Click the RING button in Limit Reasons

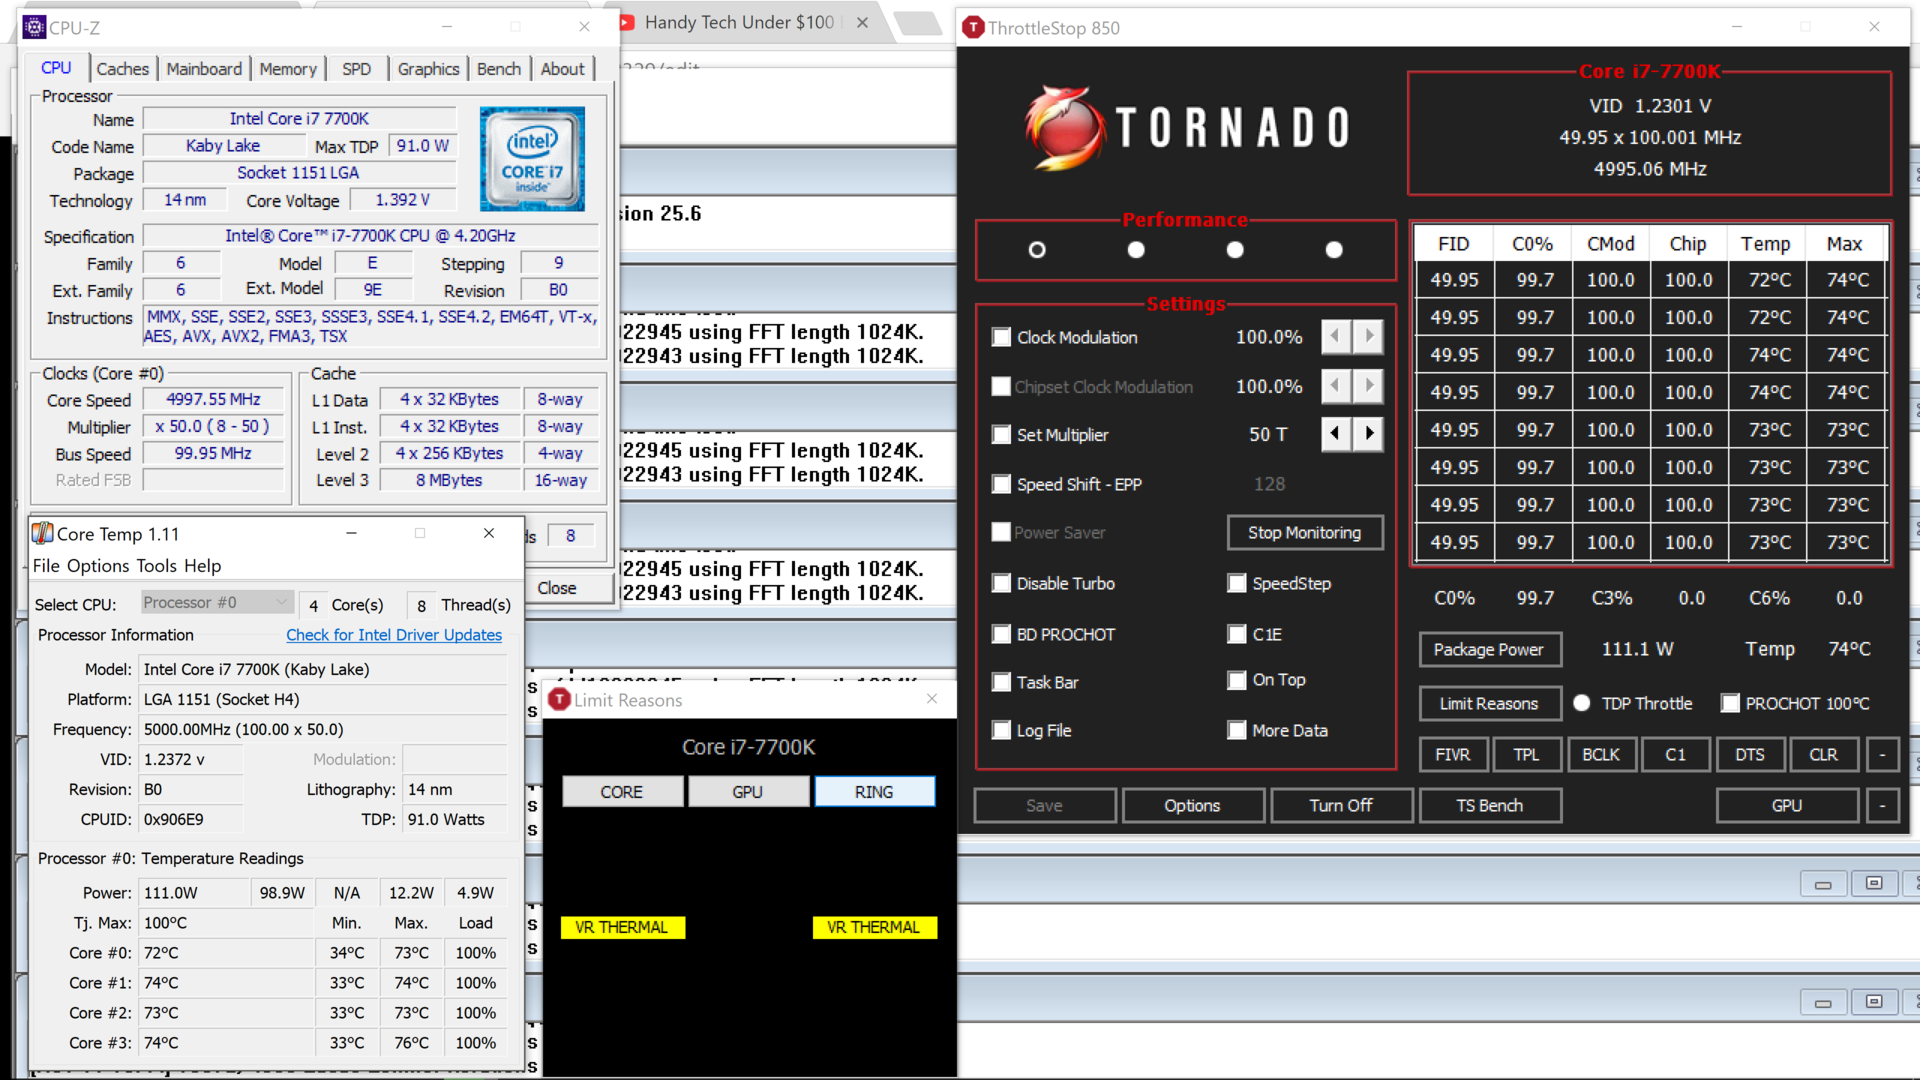point(874,791)
